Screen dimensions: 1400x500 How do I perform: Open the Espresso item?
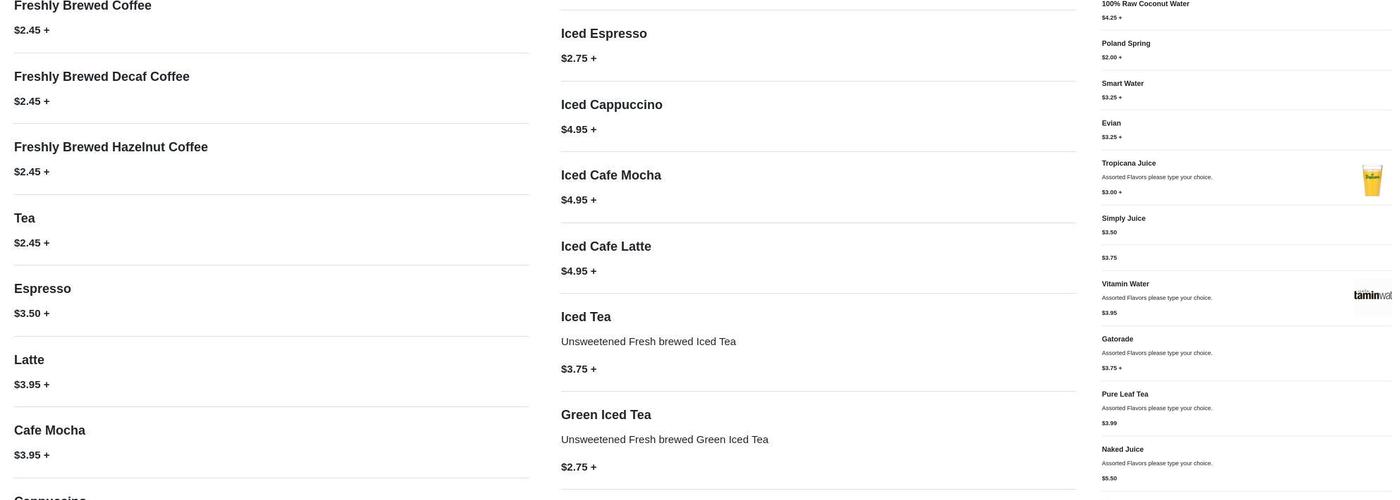[43, 289]
